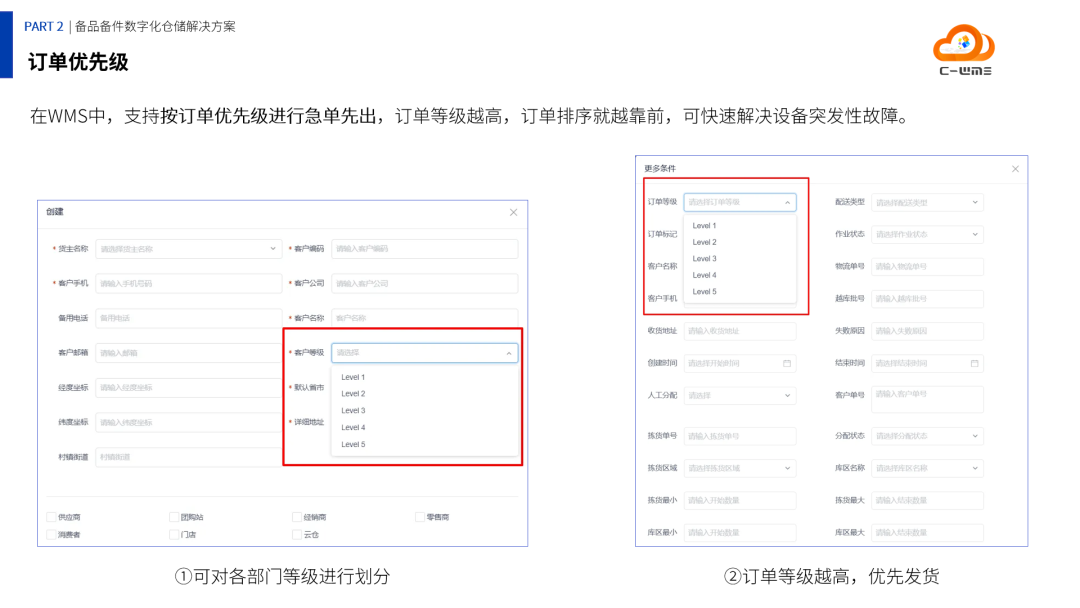Focus the 收货地址 input field
Image resolution: width=1080 pixels, height=608 pixels.
pyautogui.click(x=740, y=331)
